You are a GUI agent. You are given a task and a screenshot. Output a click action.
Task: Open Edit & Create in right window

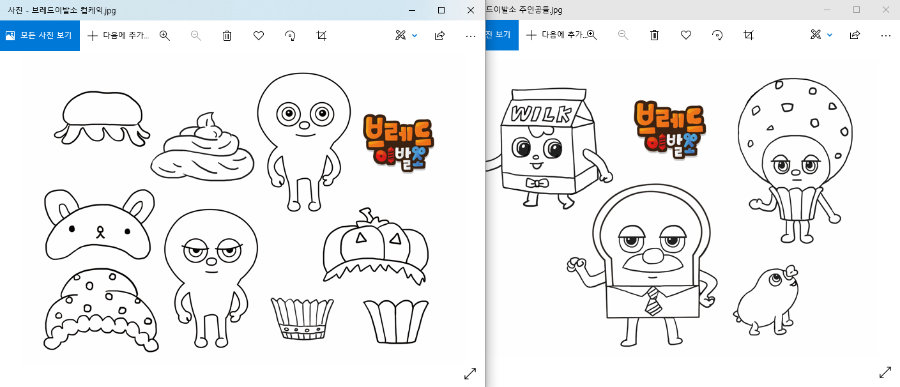click(816, 35)
